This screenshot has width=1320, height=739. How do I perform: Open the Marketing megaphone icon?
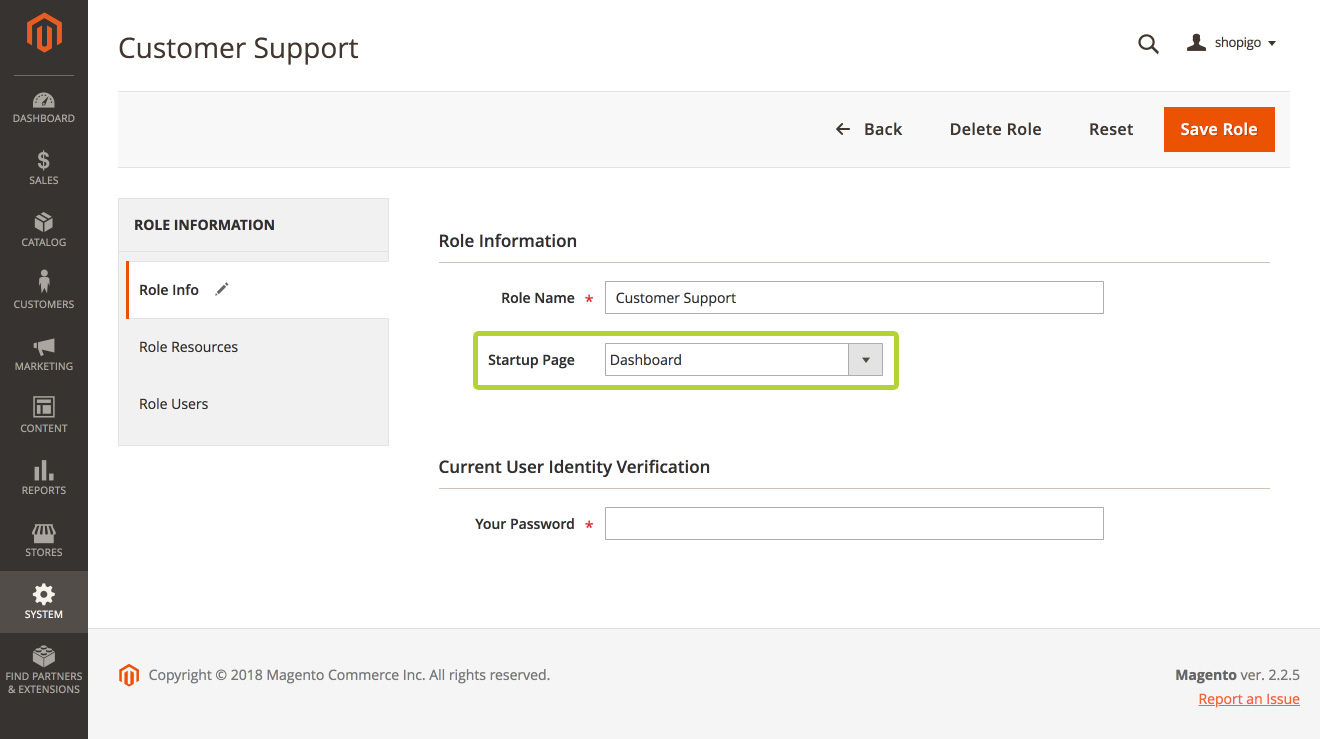tap(44, 347)
